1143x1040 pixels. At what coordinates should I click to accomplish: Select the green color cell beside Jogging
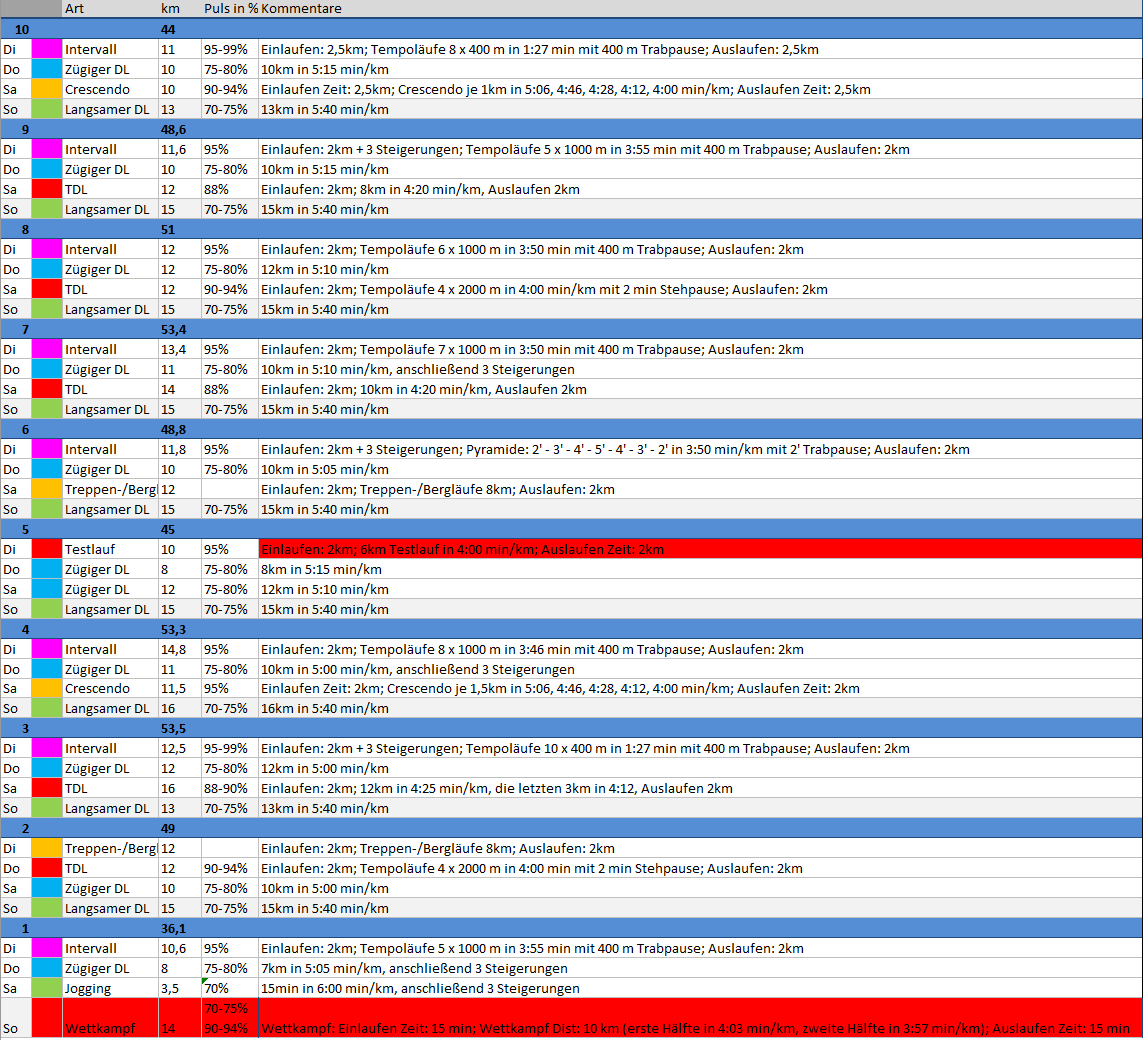[46, 988]
